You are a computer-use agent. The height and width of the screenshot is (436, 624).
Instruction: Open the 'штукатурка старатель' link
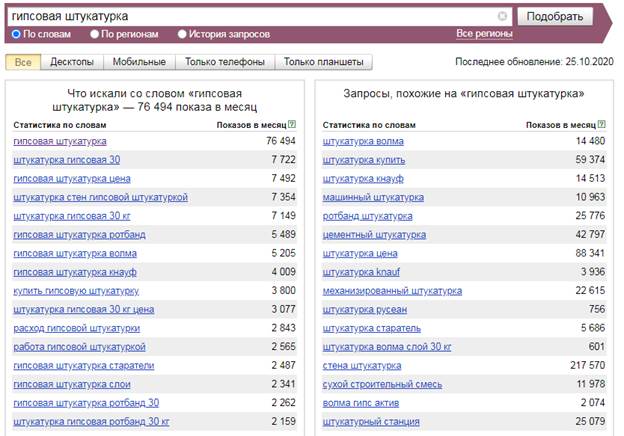tap(372, 328)
